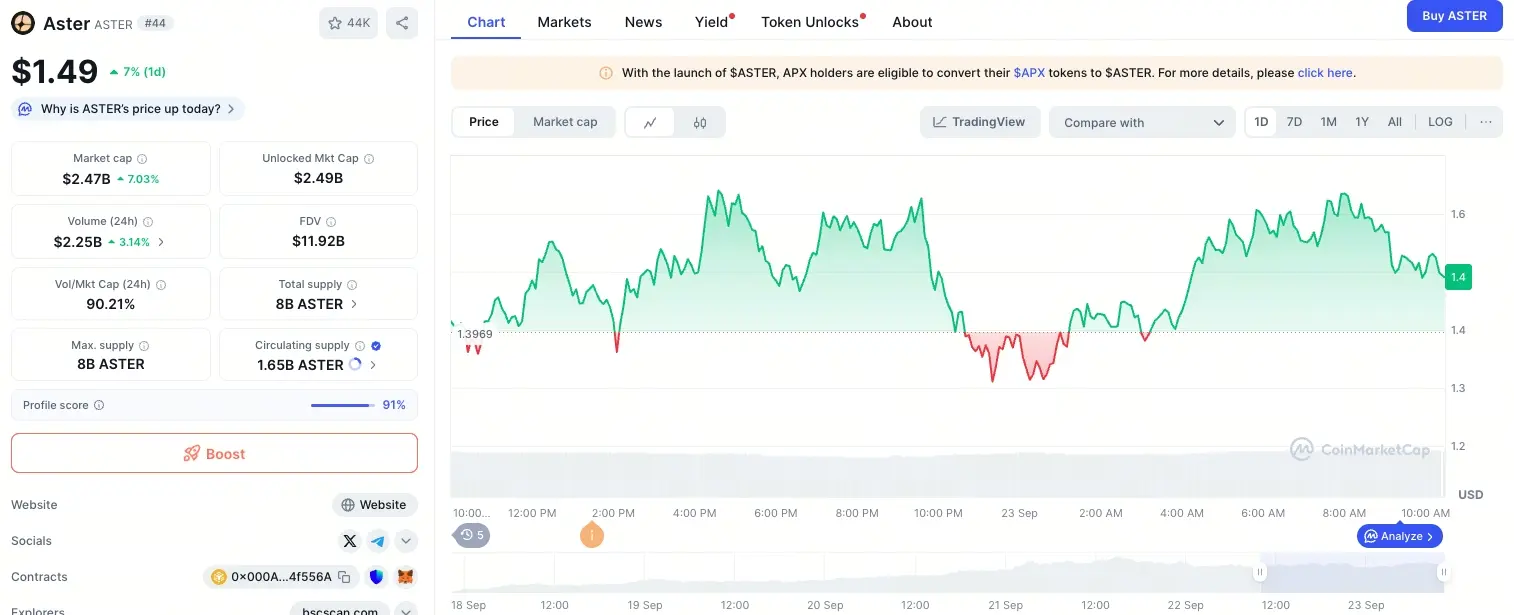Open Compare with dropdown
Screen dimensions: 1514x615
(1143, 123)
